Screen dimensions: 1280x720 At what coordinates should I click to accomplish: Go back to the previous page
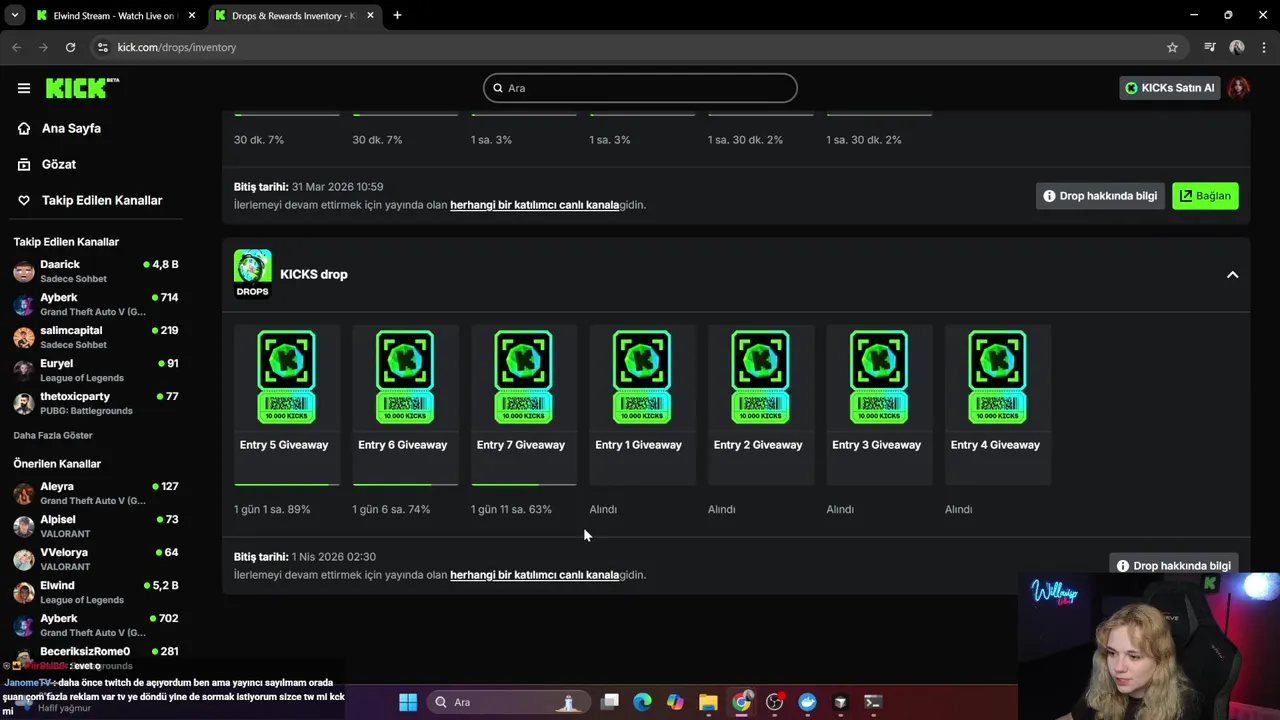(16, 47)
